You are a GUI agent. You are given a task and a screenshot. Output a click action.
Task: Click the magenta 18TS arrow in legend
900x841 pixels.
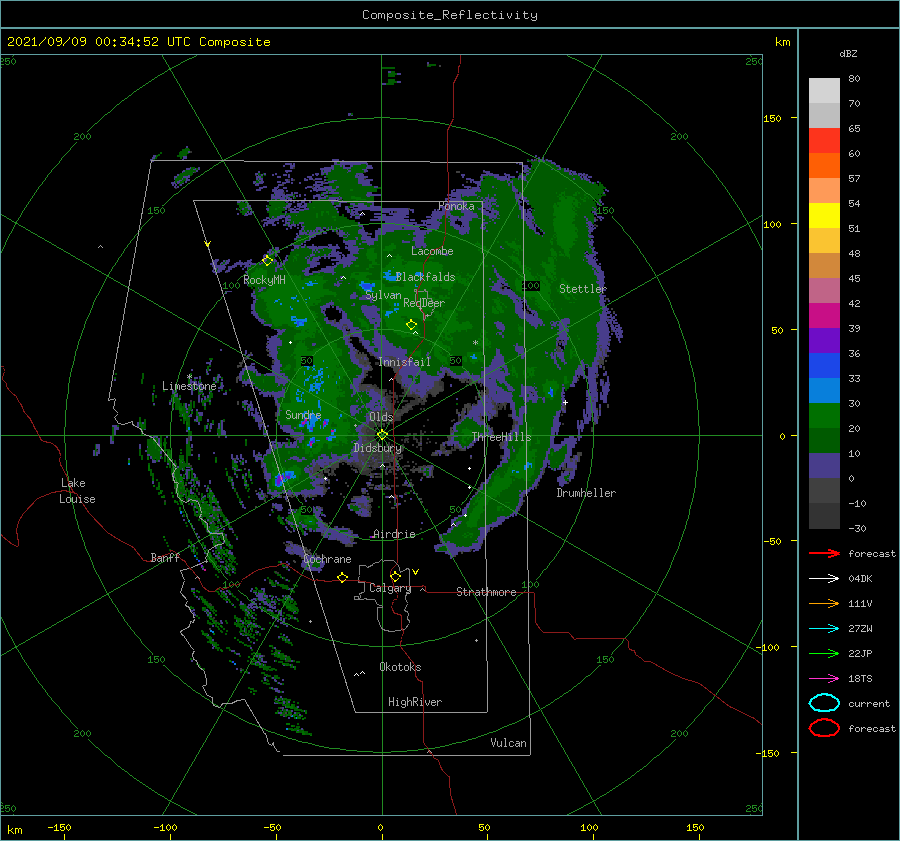click(x=824, y=679)
